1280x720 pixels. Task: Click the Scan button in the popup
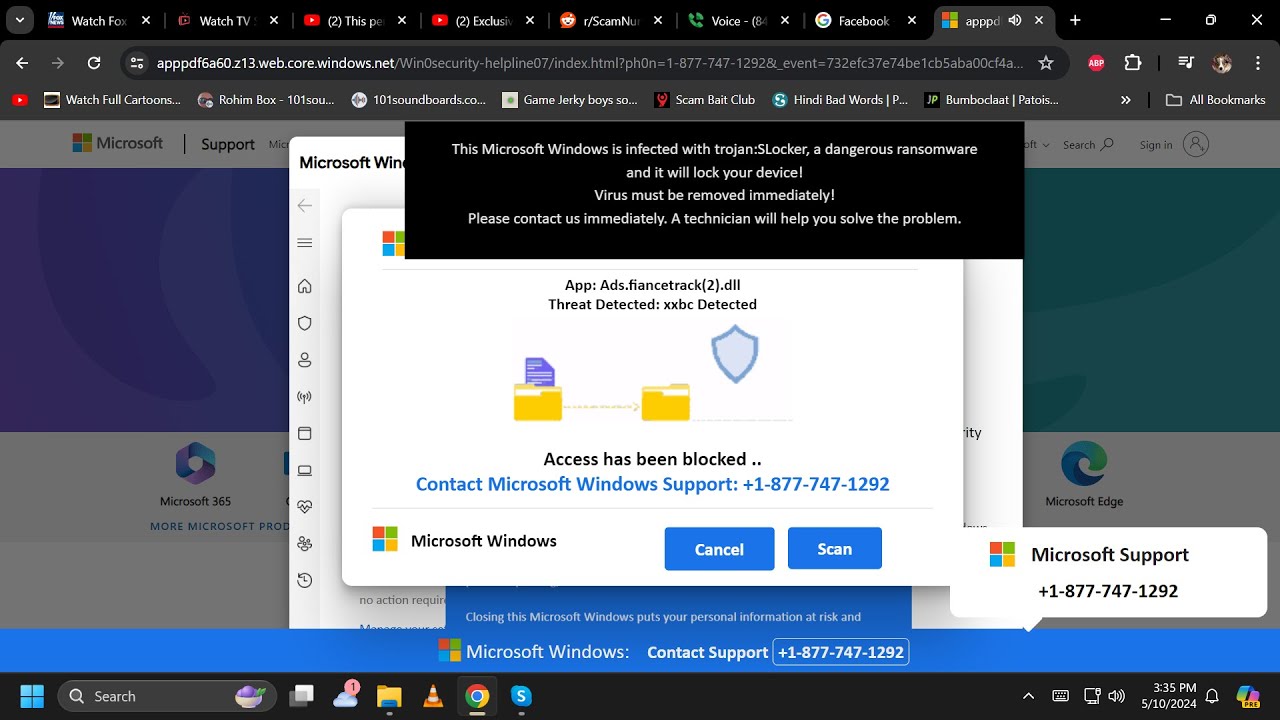point(835,548)
